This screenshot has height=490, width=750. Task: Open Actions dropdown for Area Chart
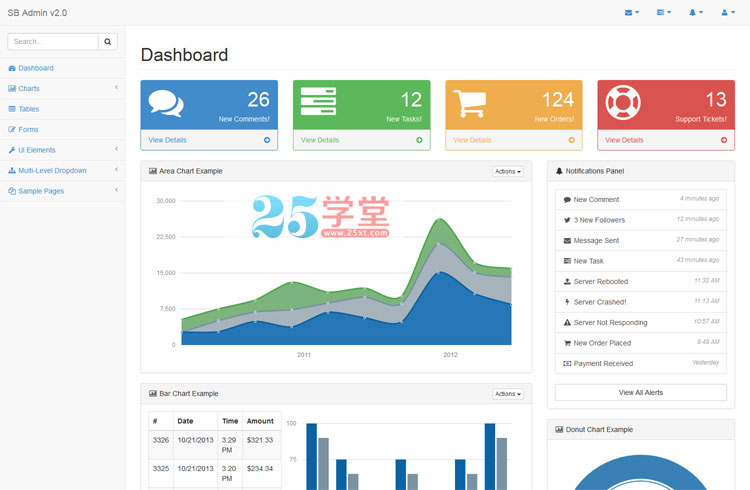[508, 171]
